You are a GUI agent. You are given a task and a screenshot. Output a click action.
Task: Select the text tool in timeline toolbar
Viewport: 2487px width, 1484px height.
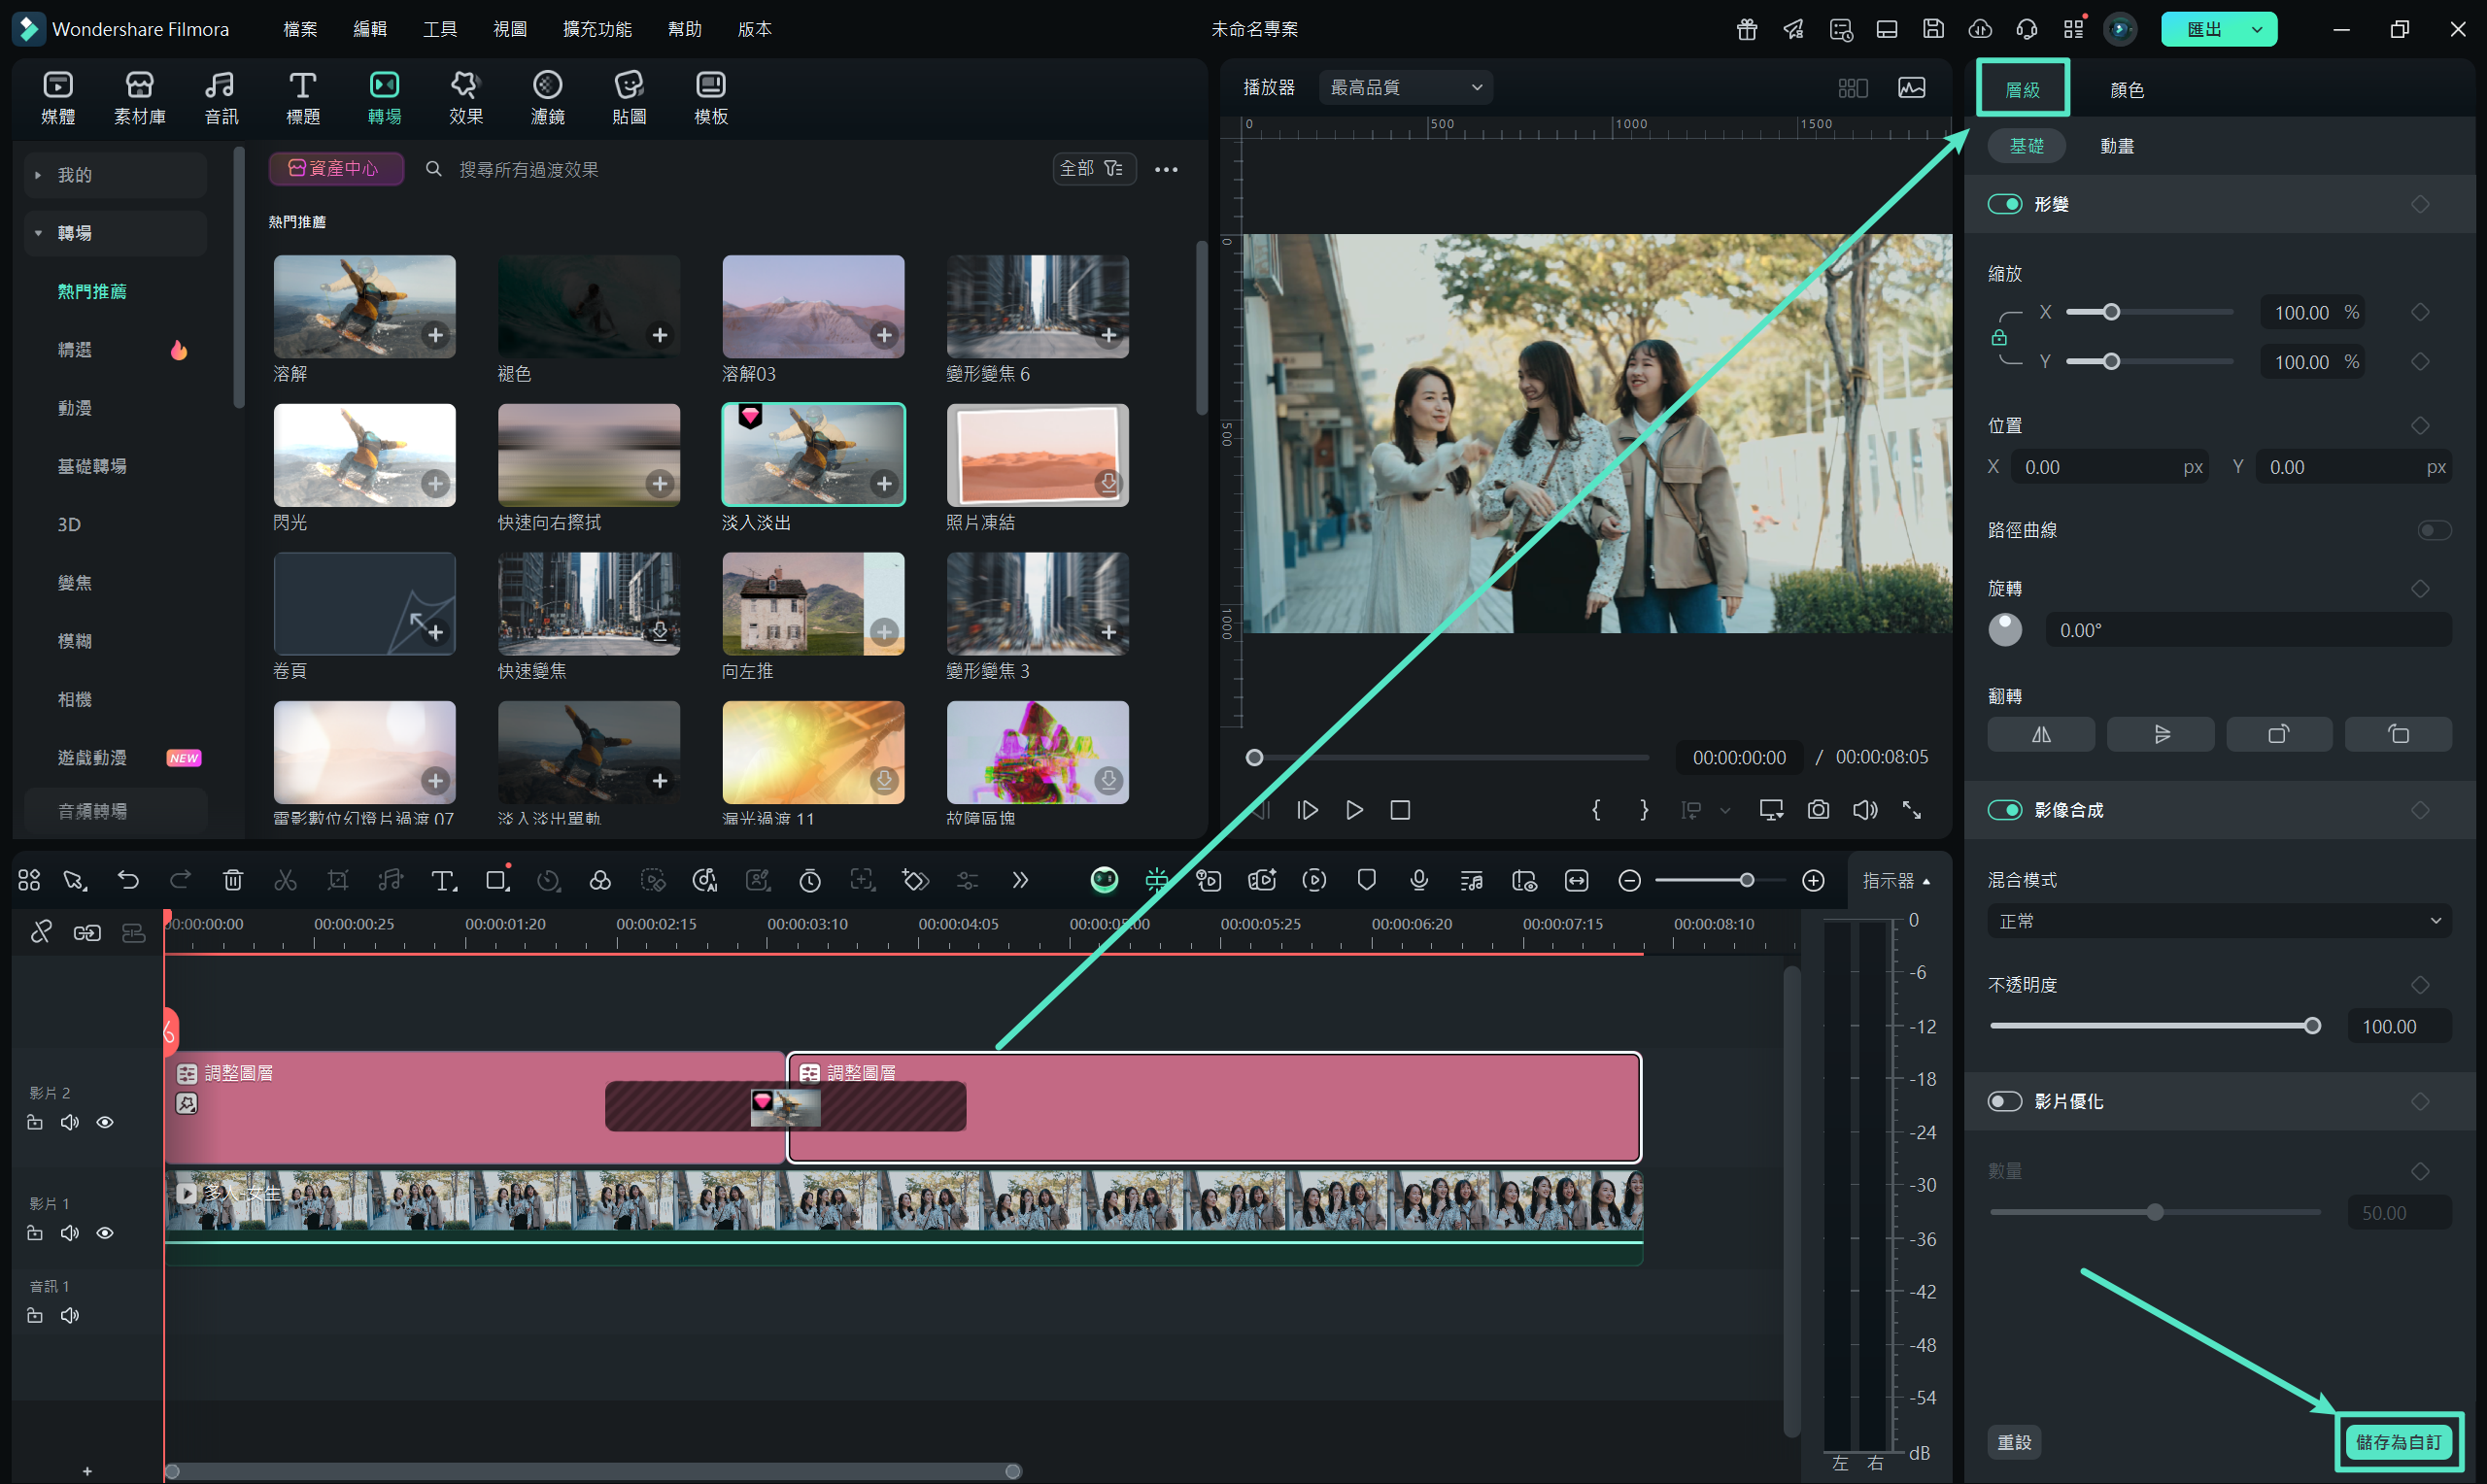tap(442, 880)
